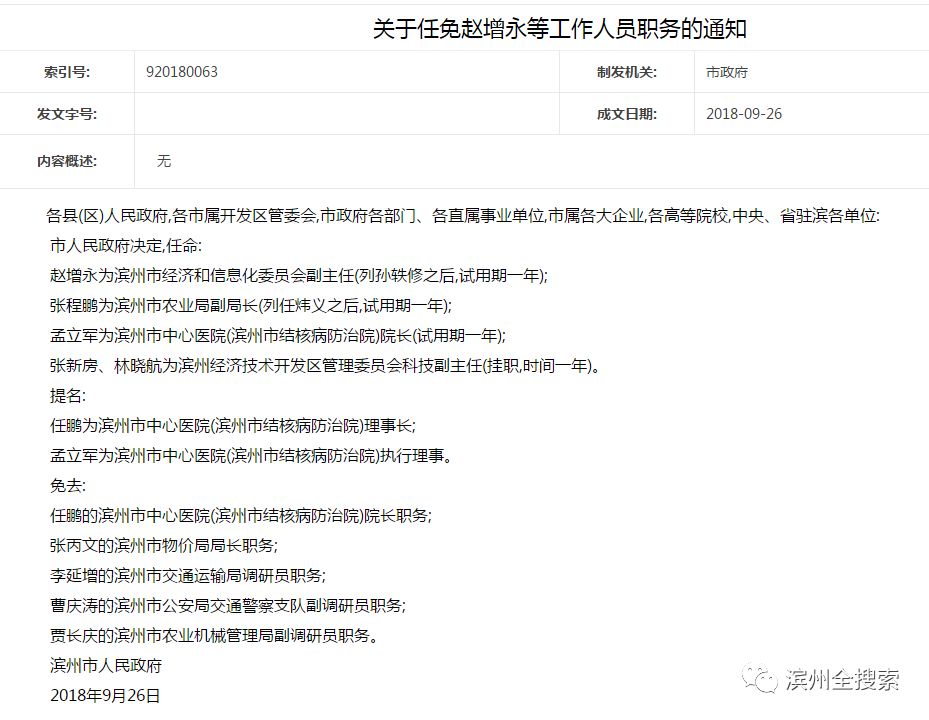Click the 制发机关 label cell
The image size is (929, 720).
627,72
